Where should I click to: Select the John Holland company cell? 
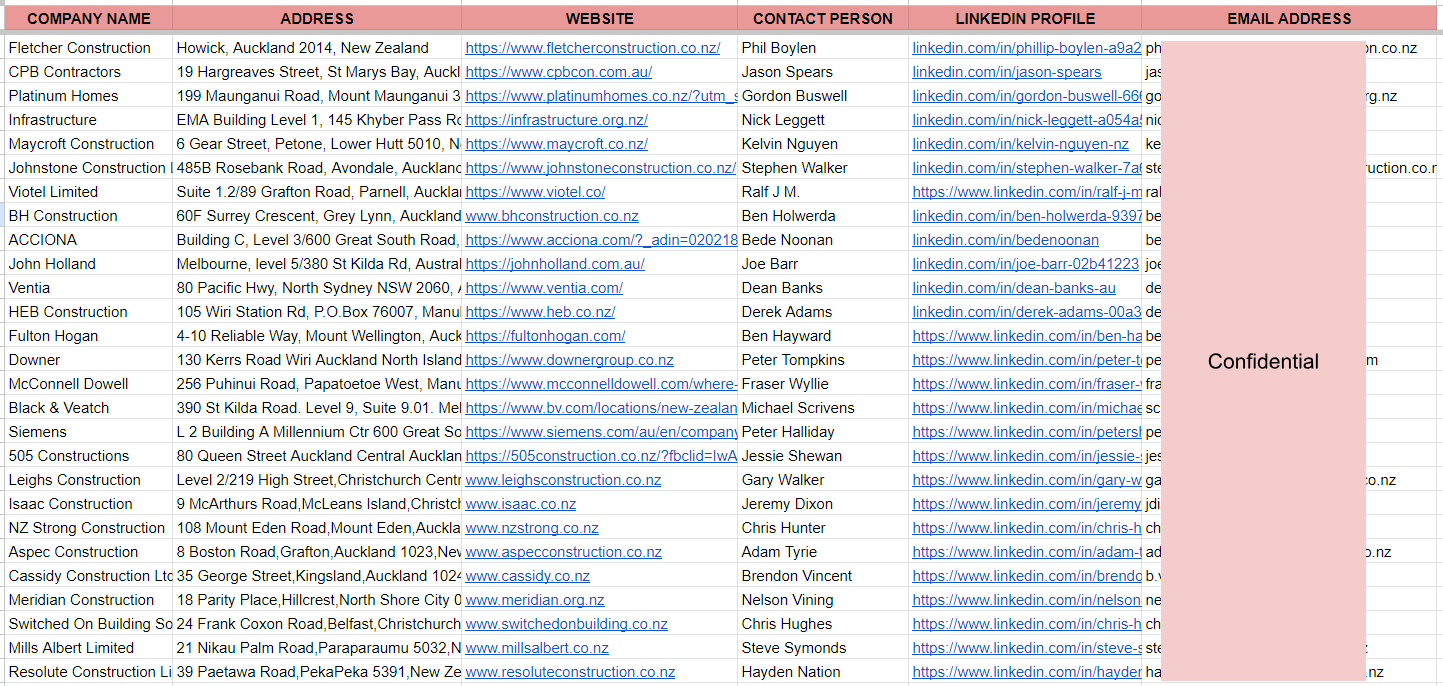pos(87,264)
